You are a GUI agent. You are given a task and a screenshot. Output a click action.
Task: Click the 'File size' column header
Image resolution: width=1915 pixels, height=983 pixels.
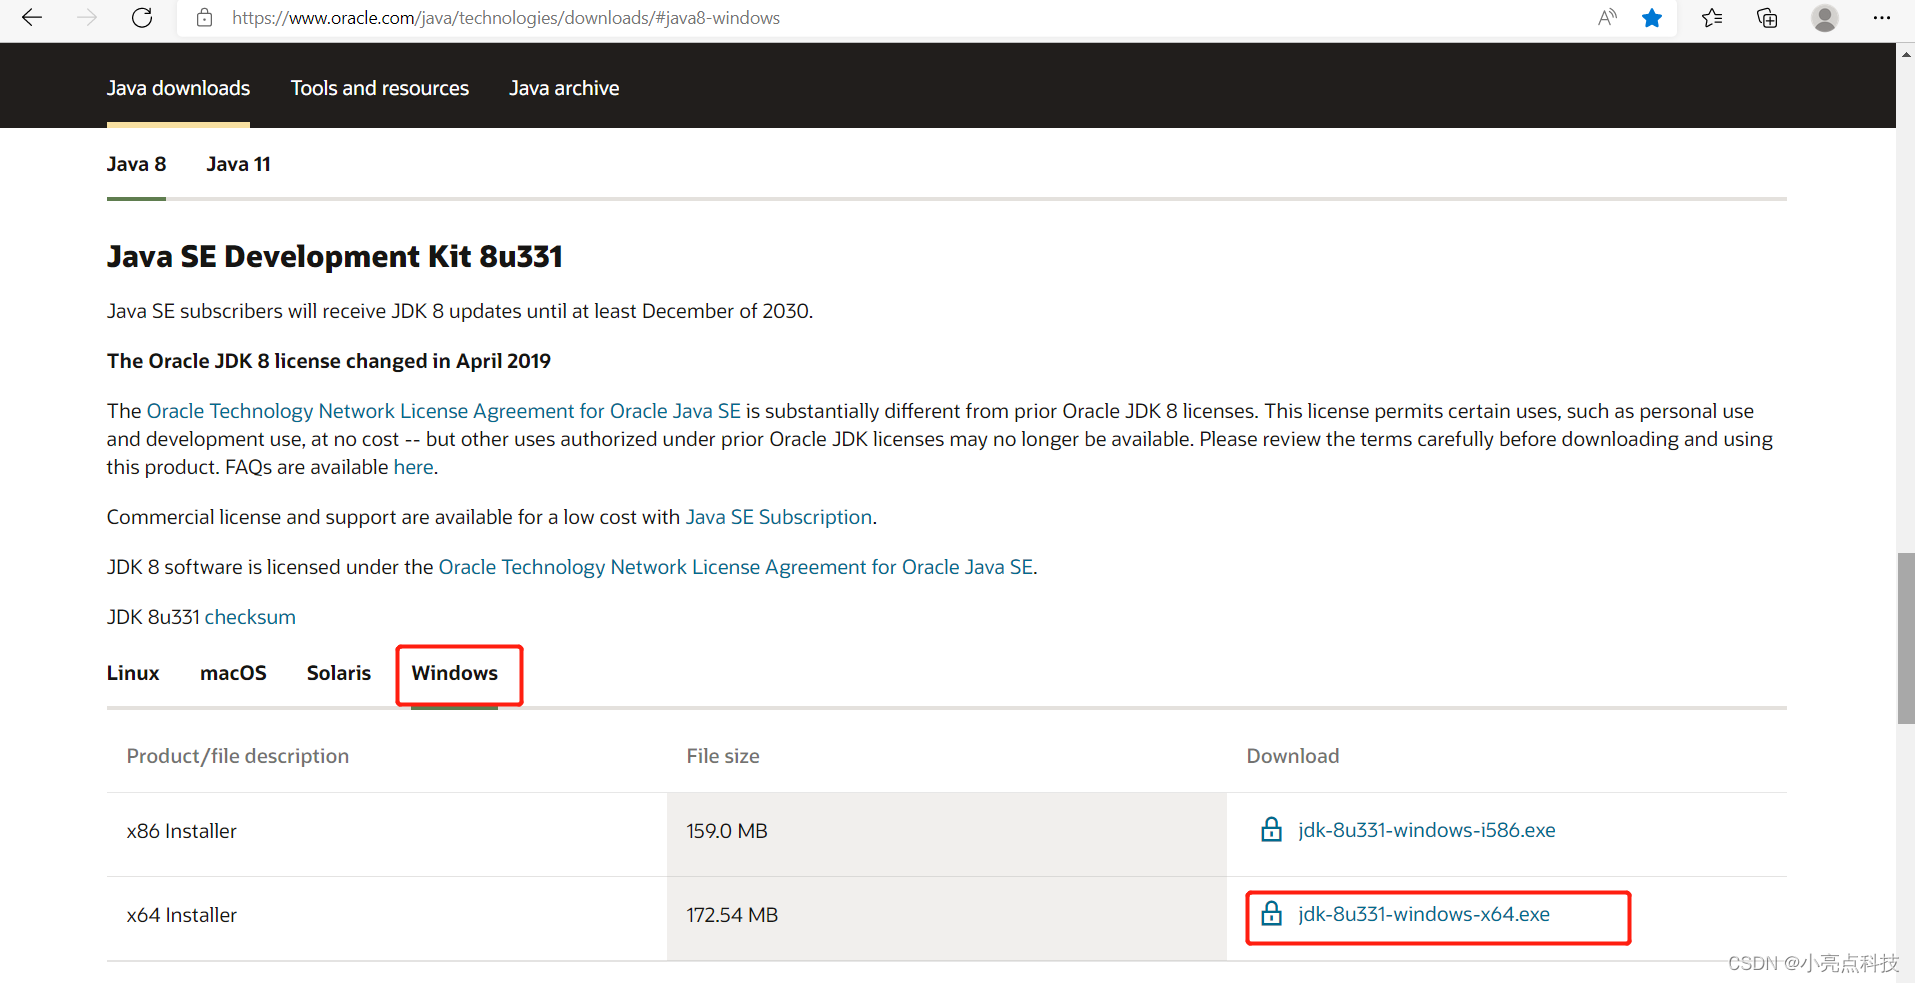coord(723,756)
